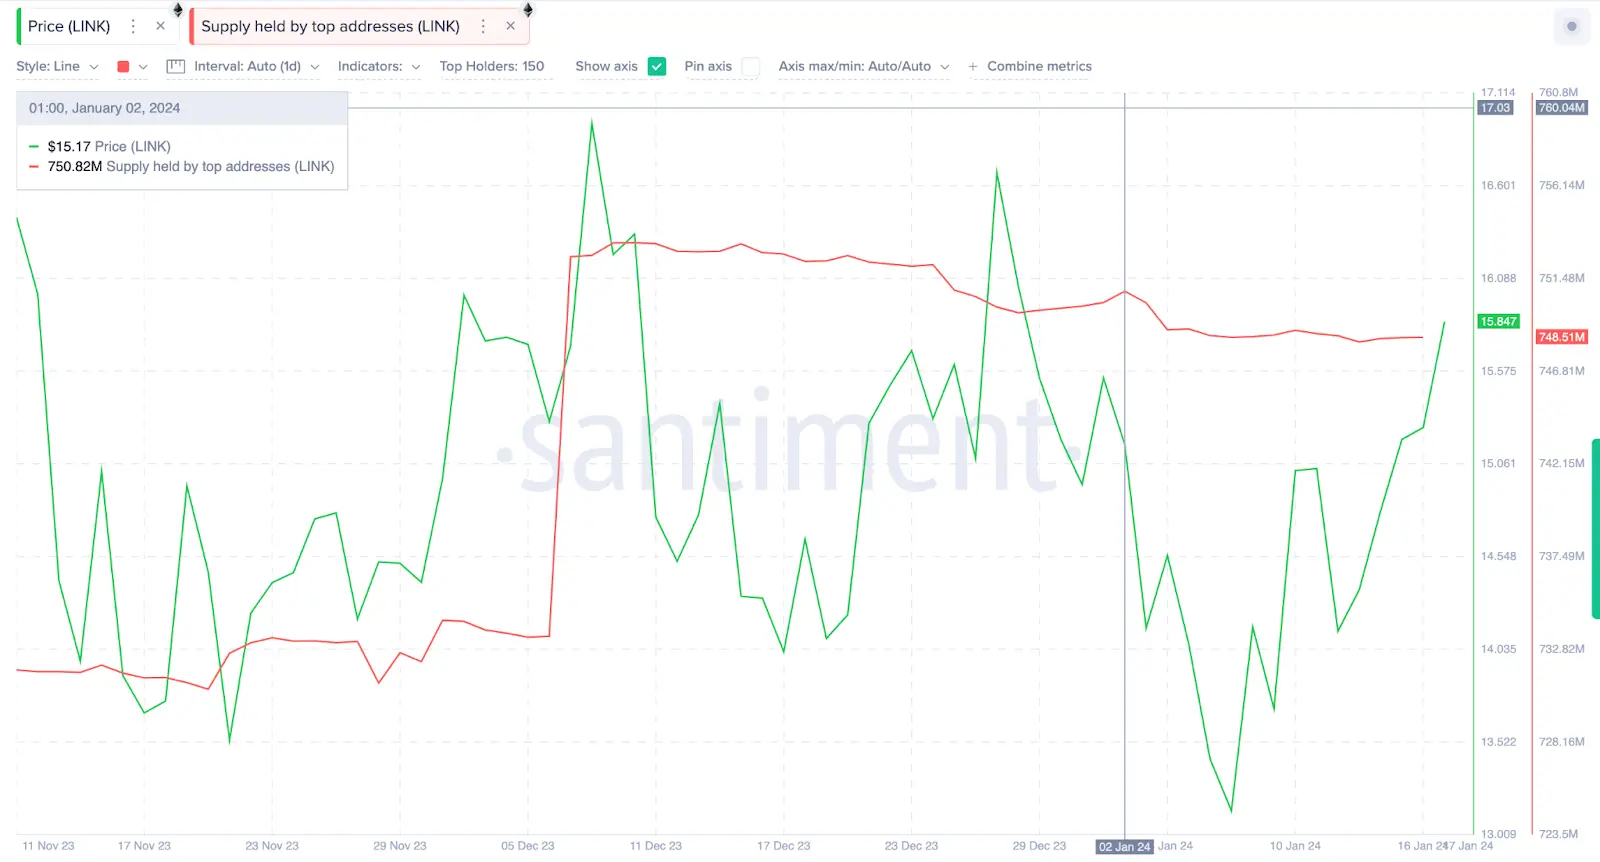Open the Interval: Auto (1d) dropdown
1600x862 pixels.
257,66
